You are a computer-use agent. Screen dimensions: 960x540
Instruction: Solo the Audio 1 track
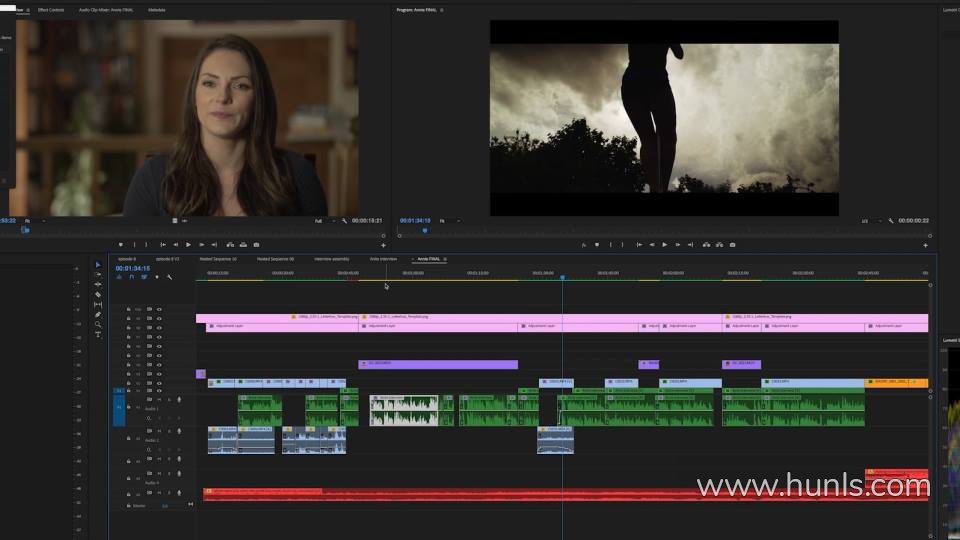point(169,400)
